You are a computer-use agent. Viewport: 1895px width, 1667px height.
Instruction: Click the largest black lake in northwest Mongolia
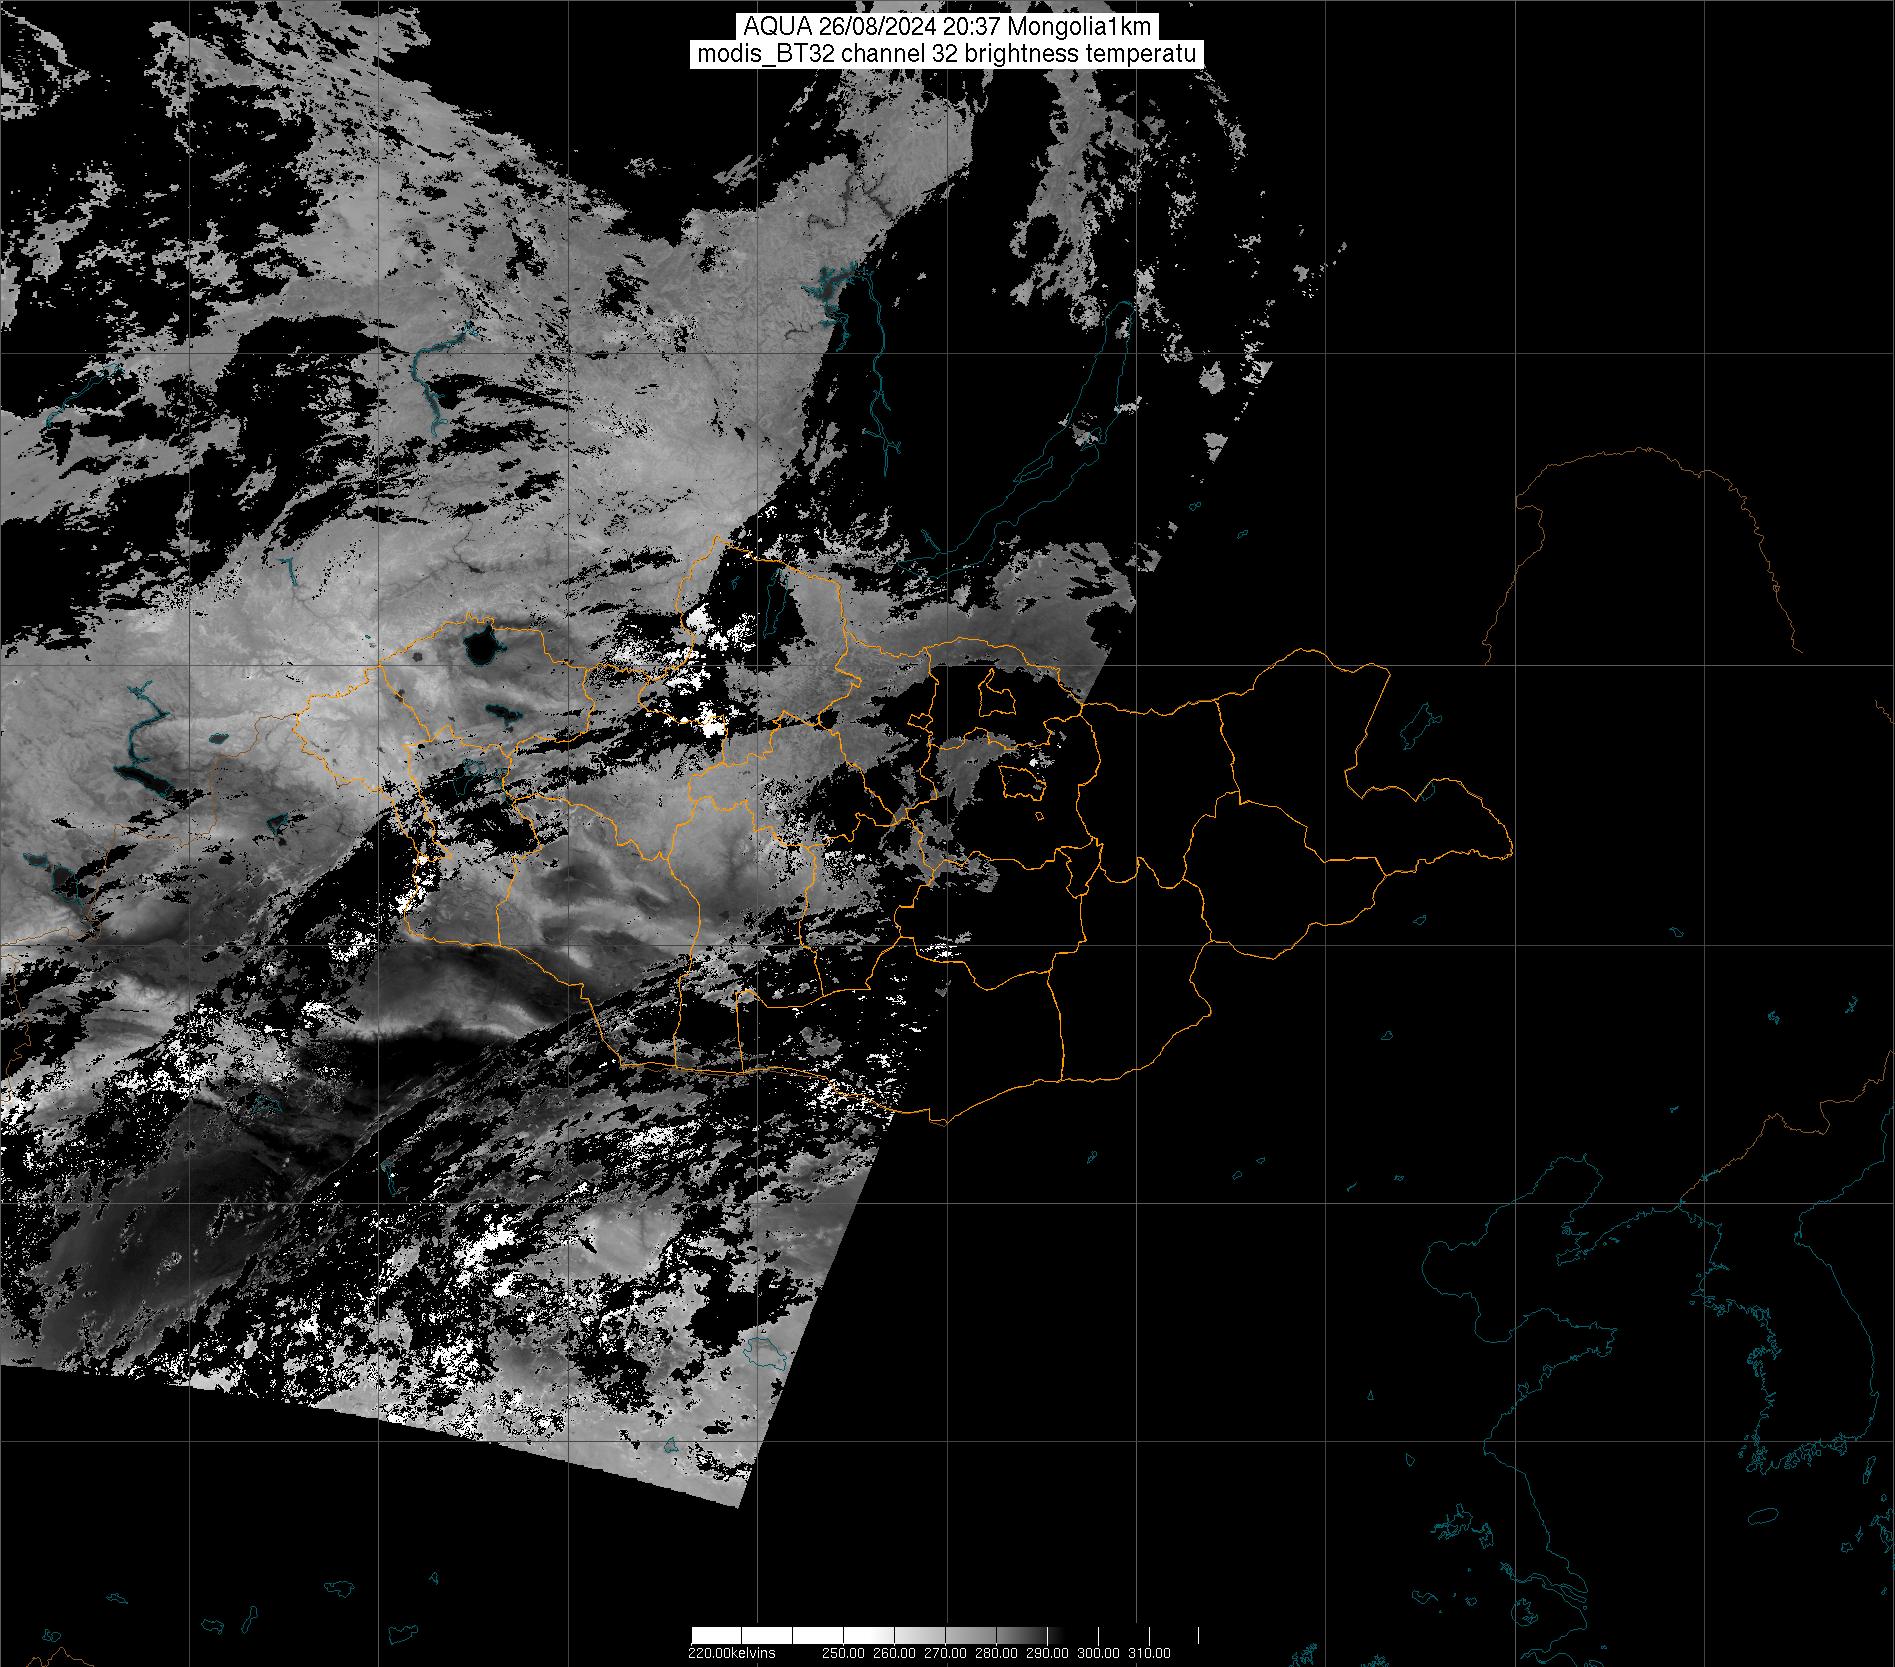coord(481,649)
